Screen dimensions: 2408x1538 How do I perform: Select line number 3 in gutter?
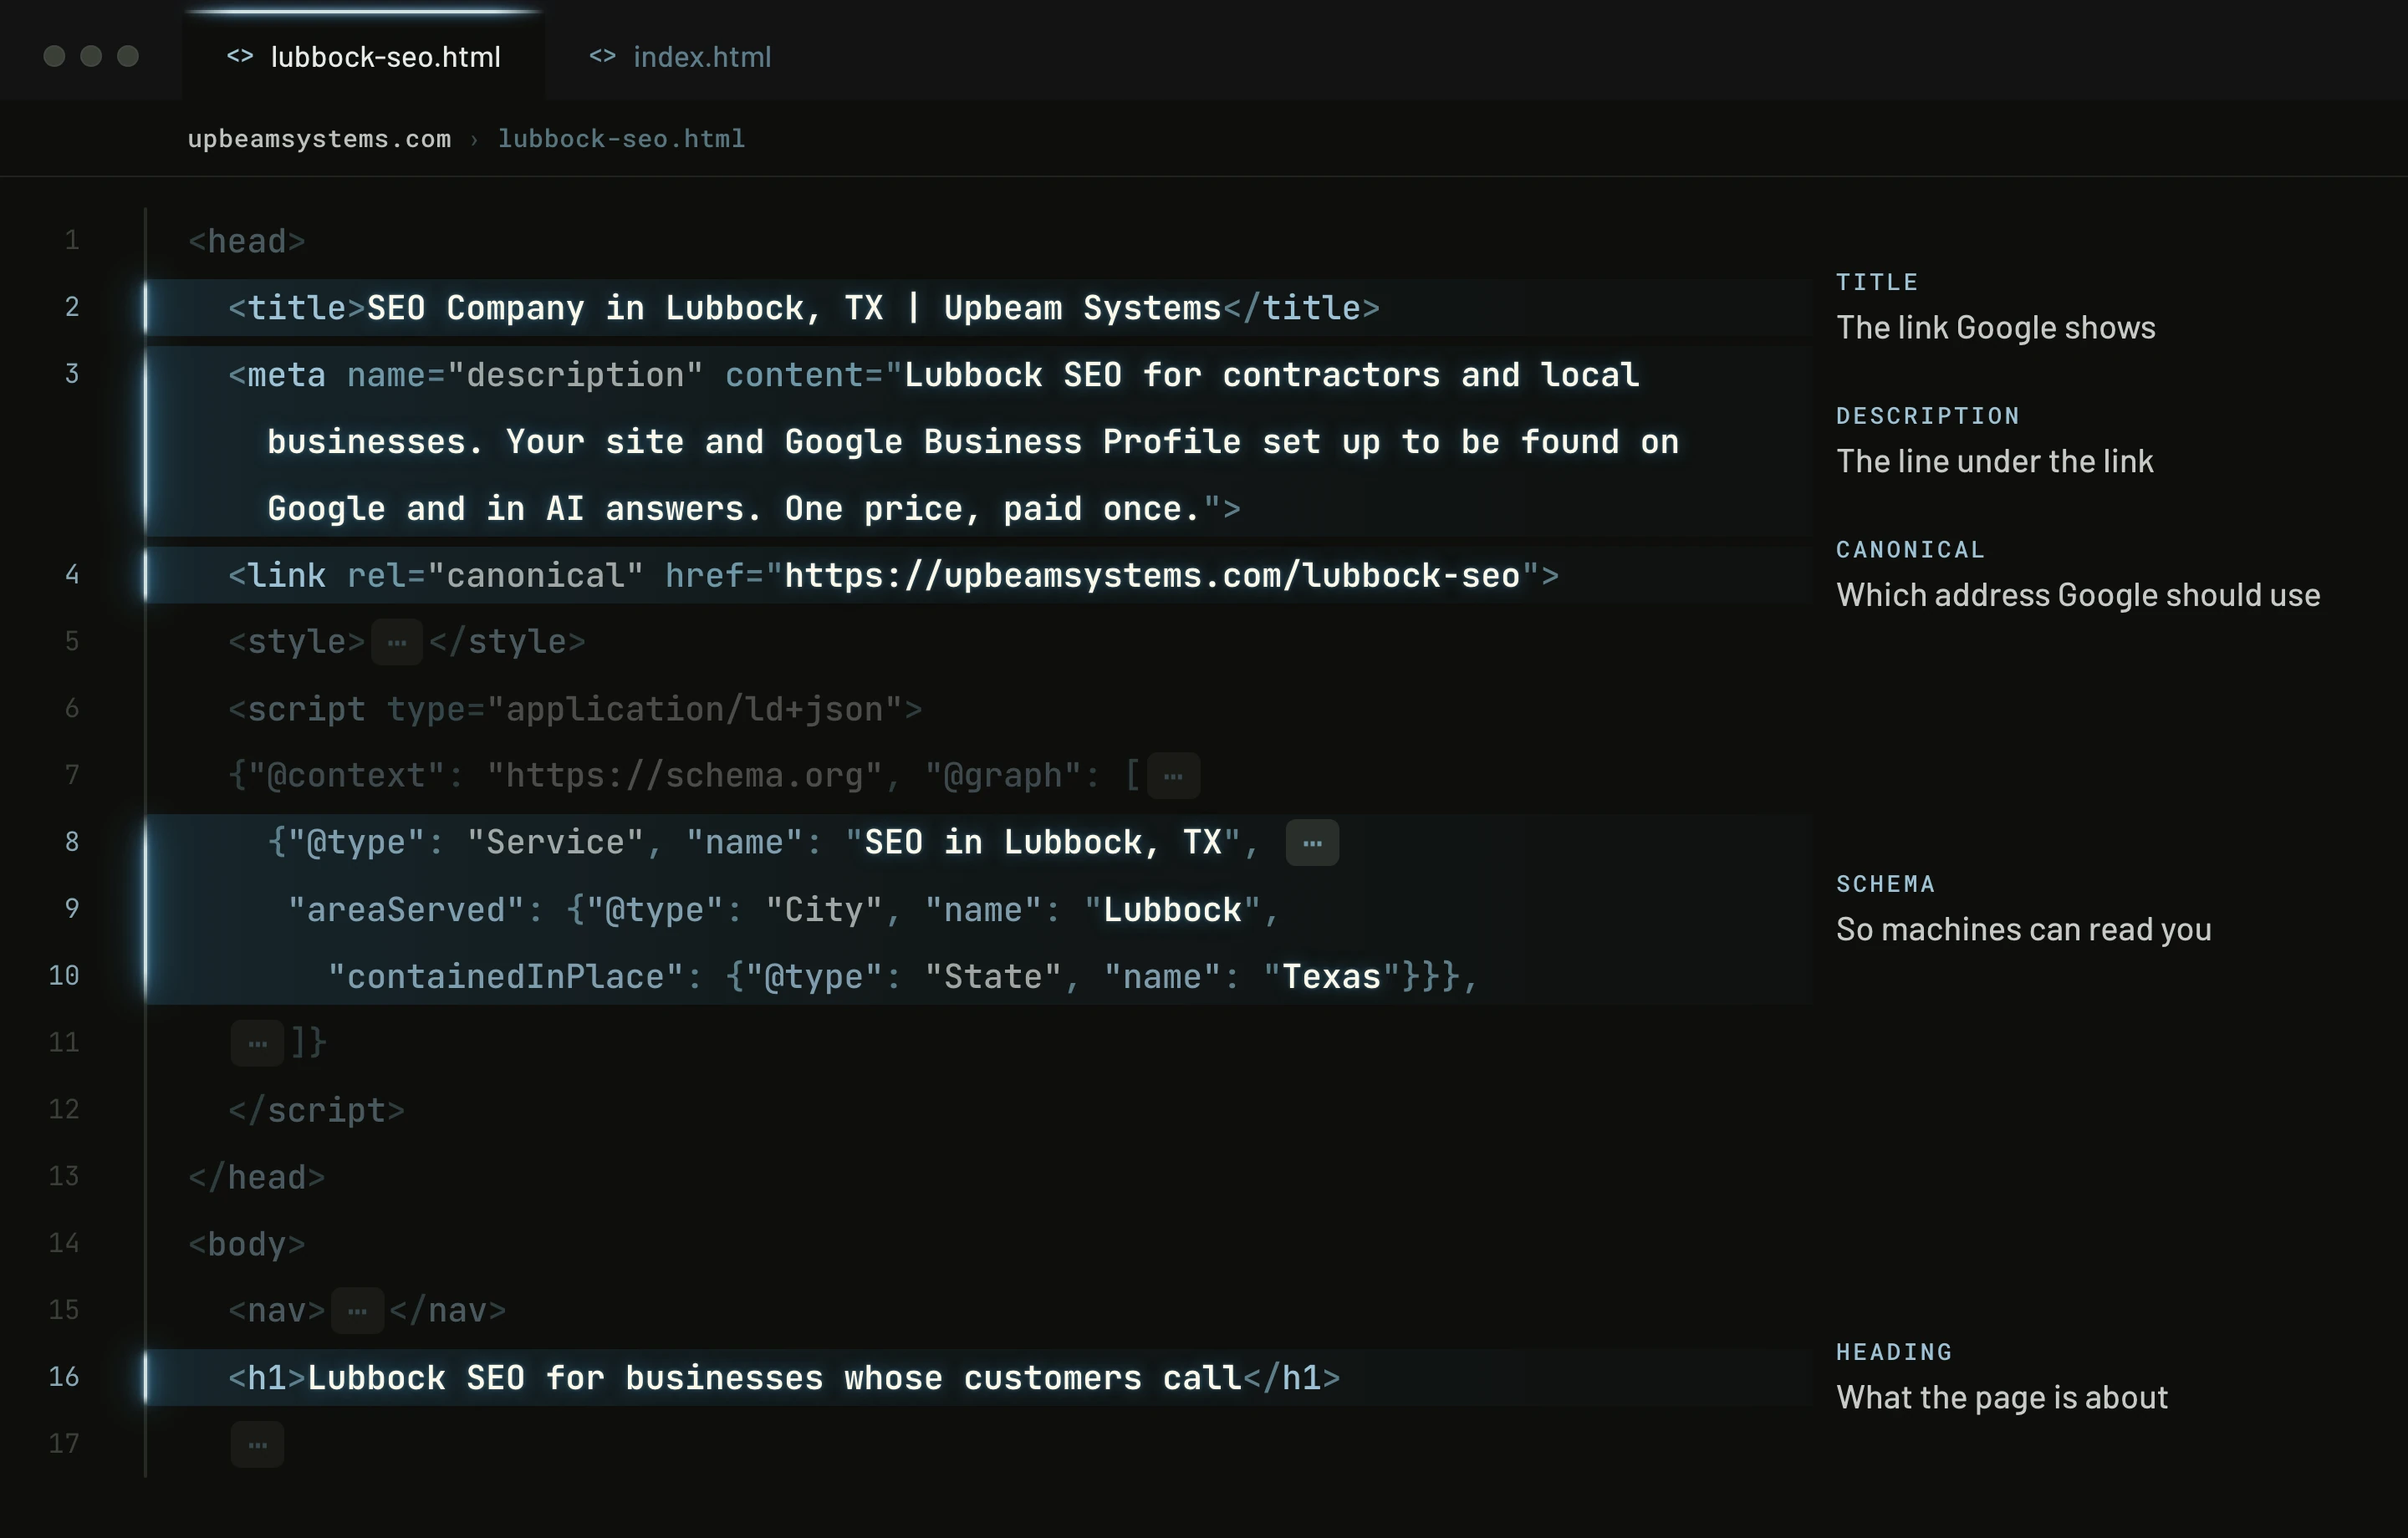click(72, 374)
